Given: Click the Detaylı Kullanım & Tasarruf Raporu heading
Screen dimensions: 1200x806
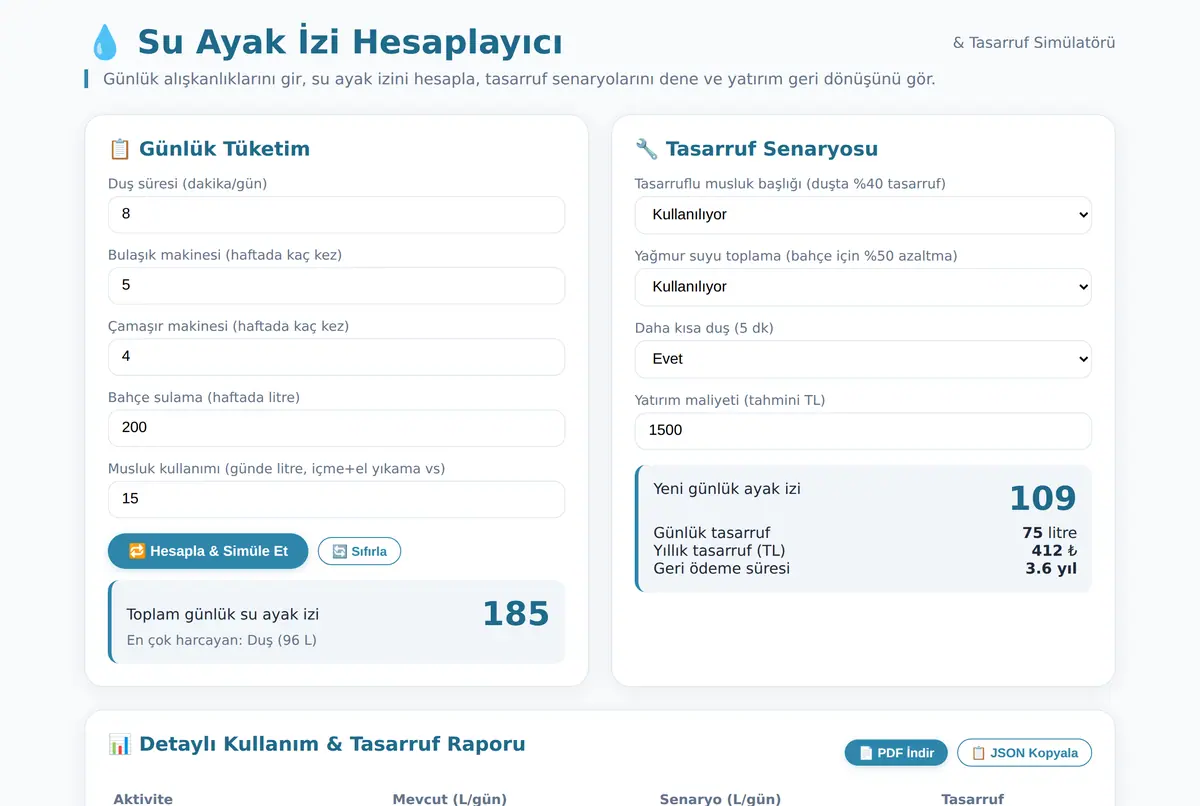Looking at the screenshot, I should [332, 744].
